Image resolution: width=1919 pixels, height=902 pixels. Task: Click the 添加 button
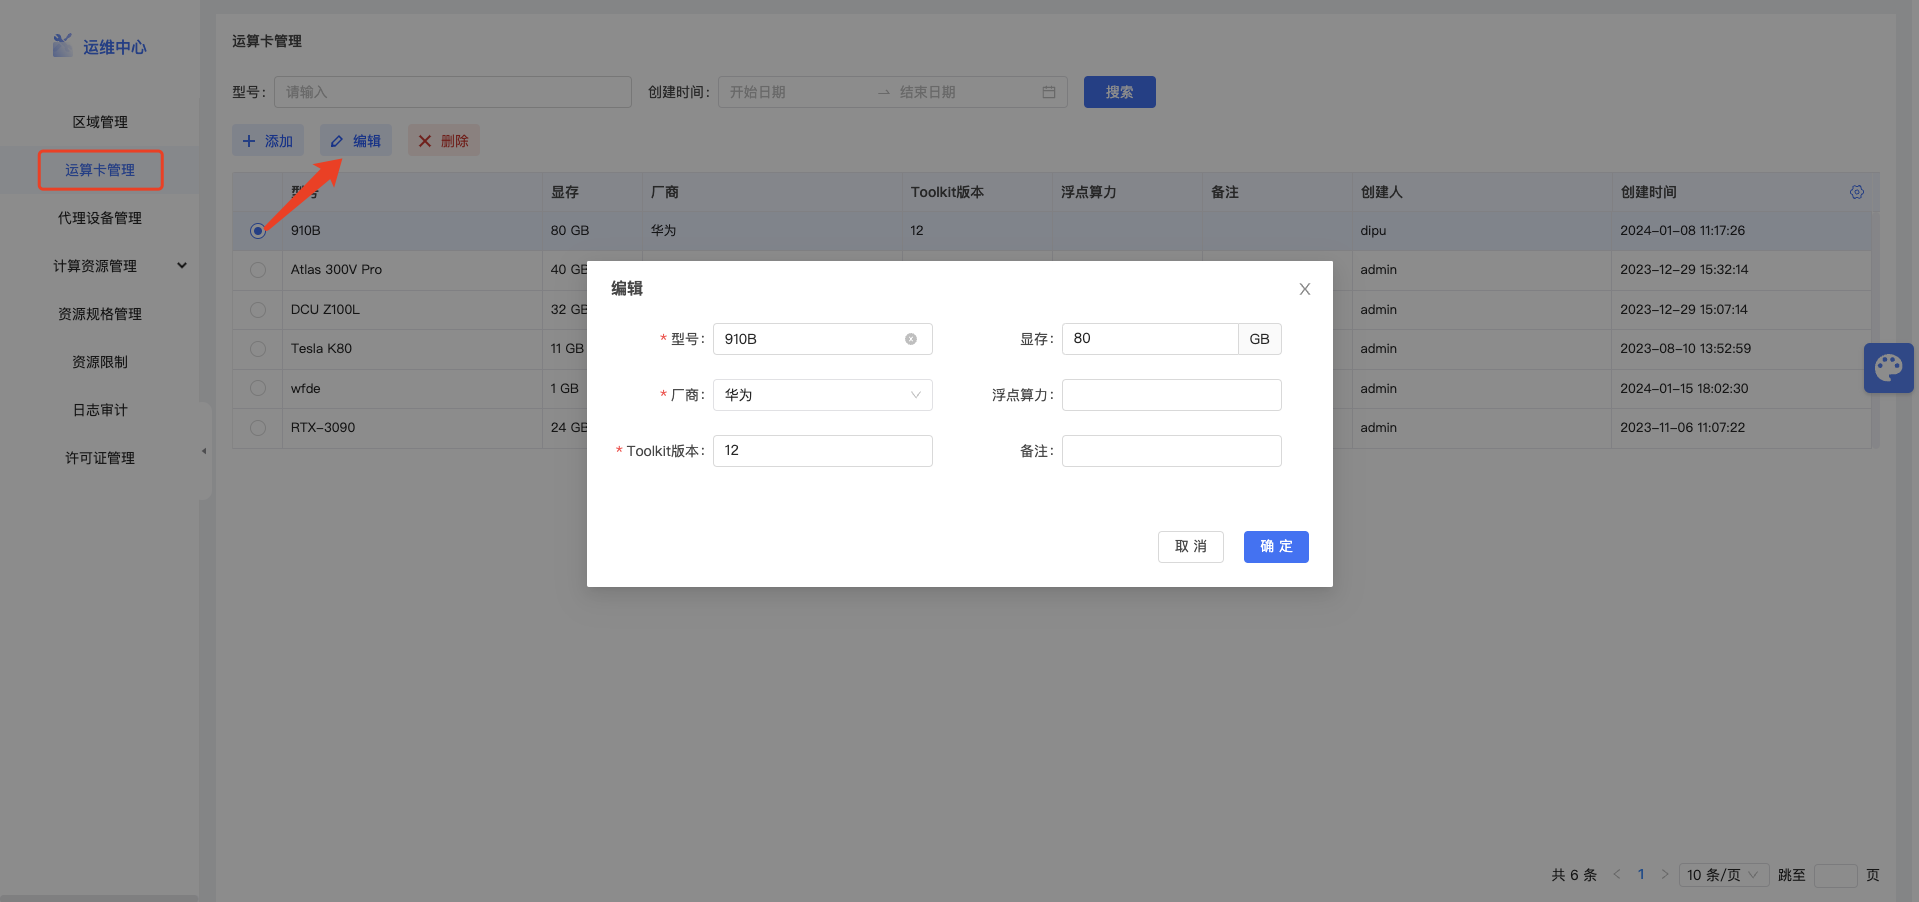click(268, 141)
